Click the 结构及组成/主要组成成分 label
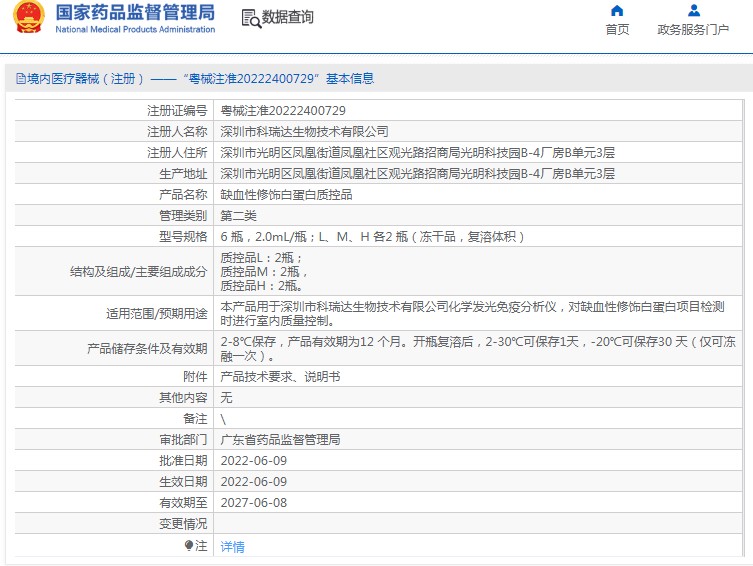The image size is (753, 566). click(x=138, y=272)
